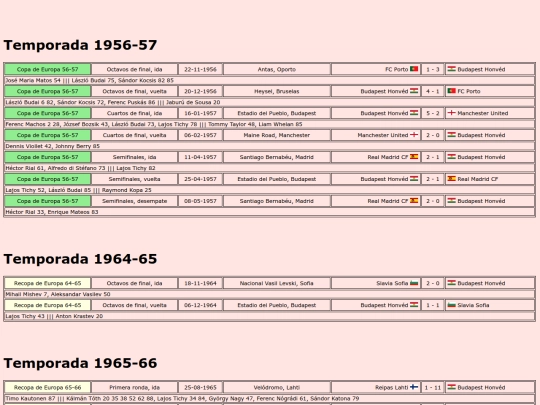Click the Primera ronda, ida cell

tap(134, 387)
